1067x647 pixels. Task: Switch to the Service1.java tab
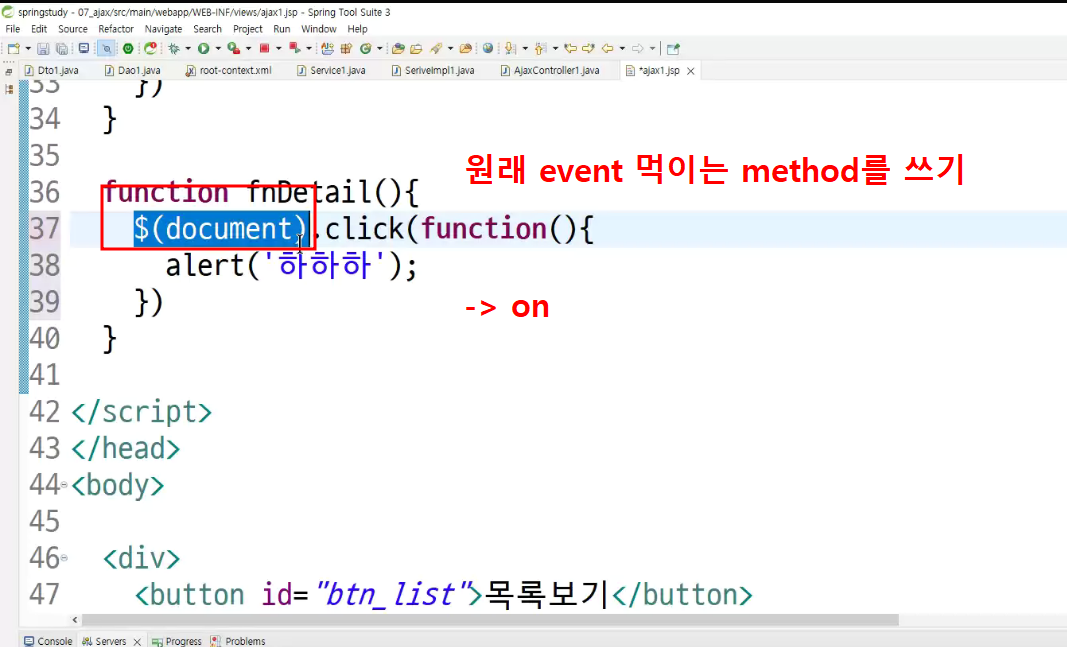[331, 70]
